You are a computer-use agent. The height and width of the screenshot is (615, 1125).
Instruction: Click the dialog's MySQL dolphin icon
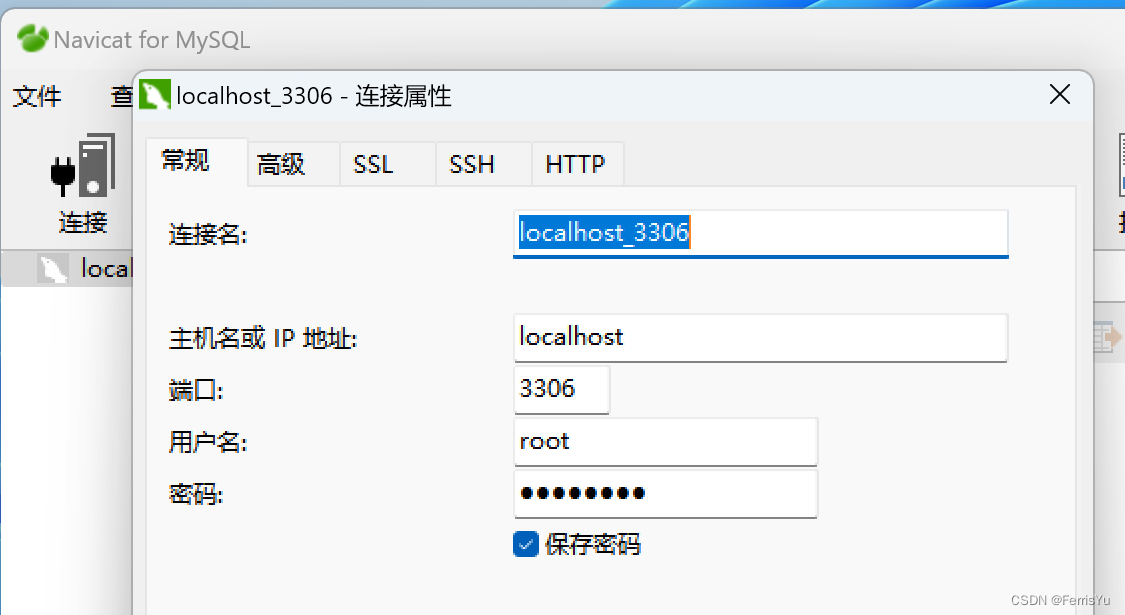pyautogui.click(x=154, y=95)
